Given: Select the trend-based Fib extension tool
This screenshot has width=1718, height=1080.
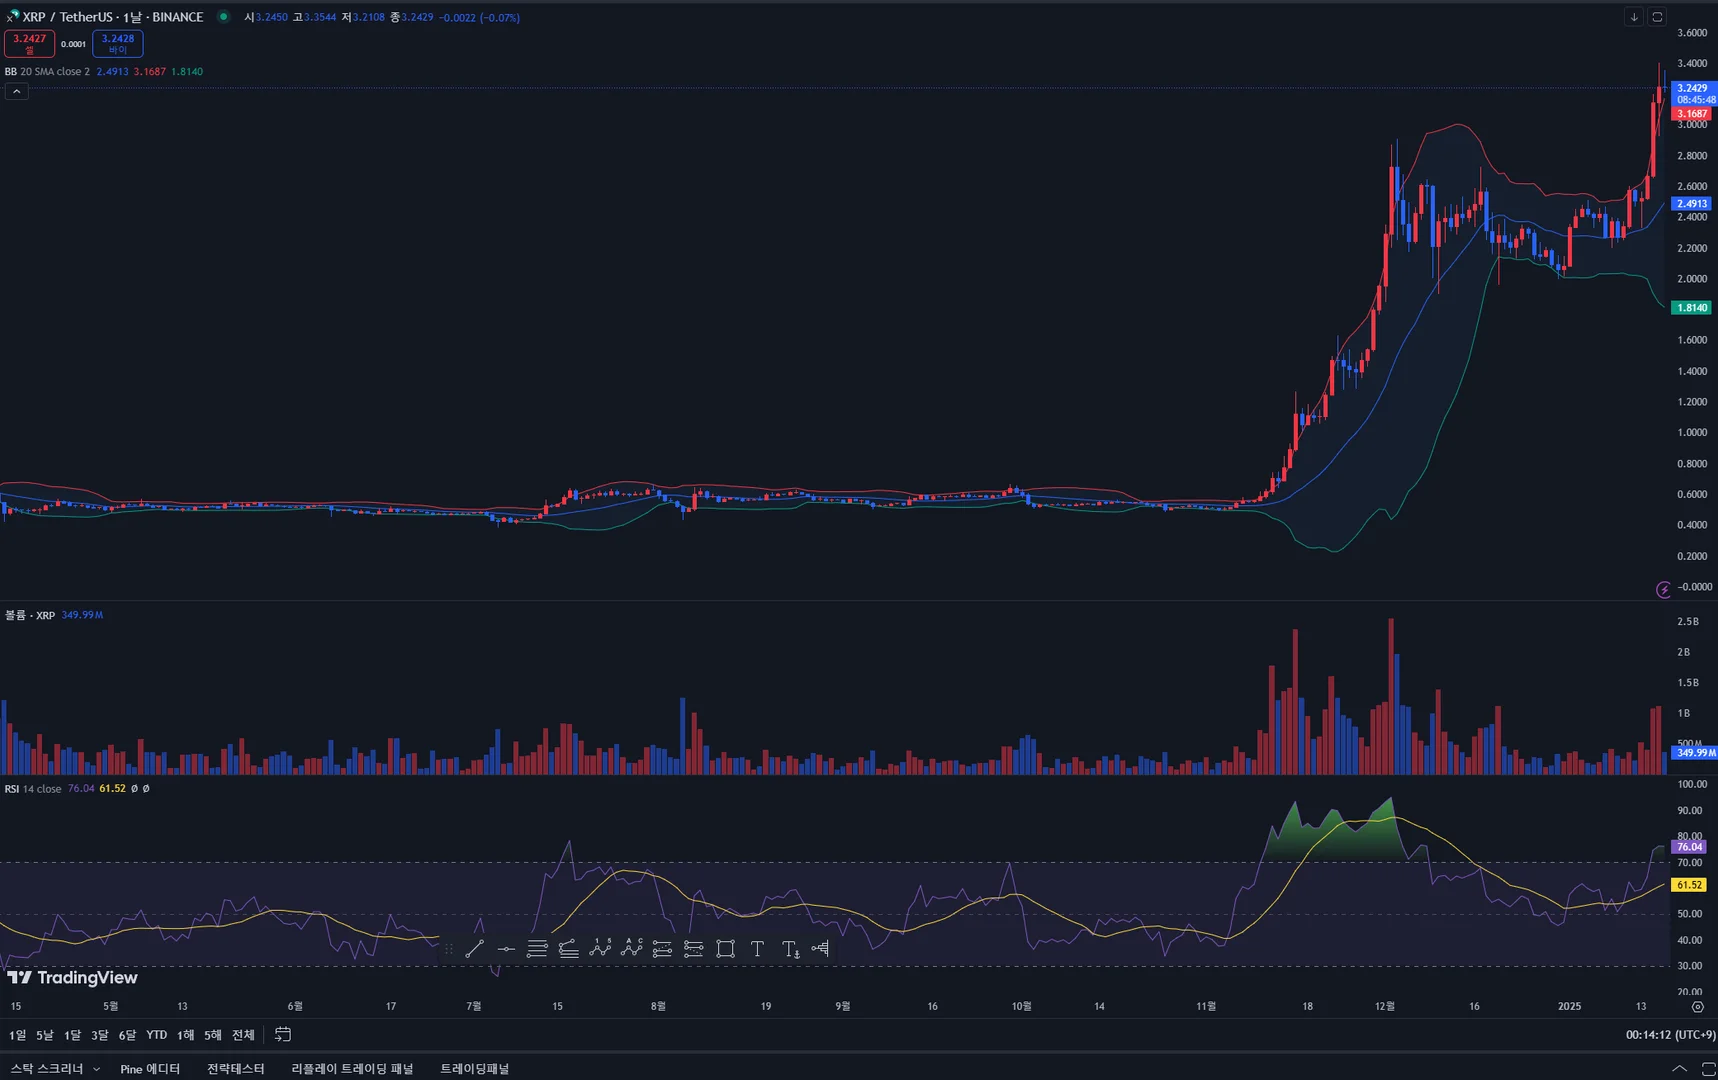Looking at the screenshot, I should coord(568,949).
